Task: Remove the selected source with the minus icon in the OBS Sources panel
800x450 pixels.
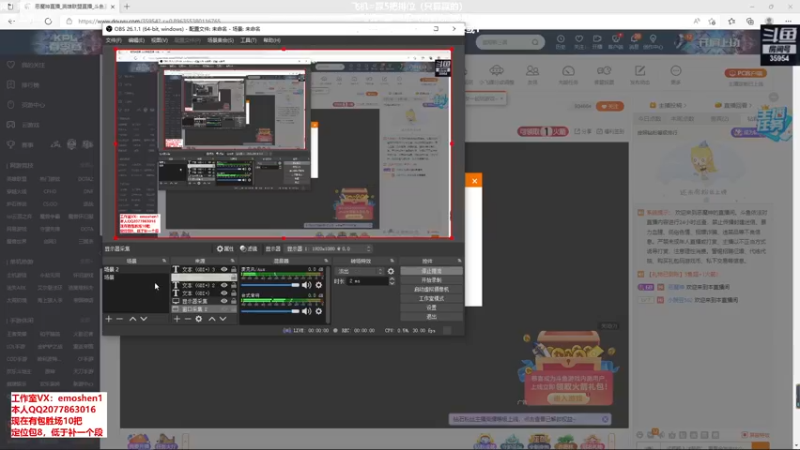Action: pyautogui.click(x=188, y=319)
